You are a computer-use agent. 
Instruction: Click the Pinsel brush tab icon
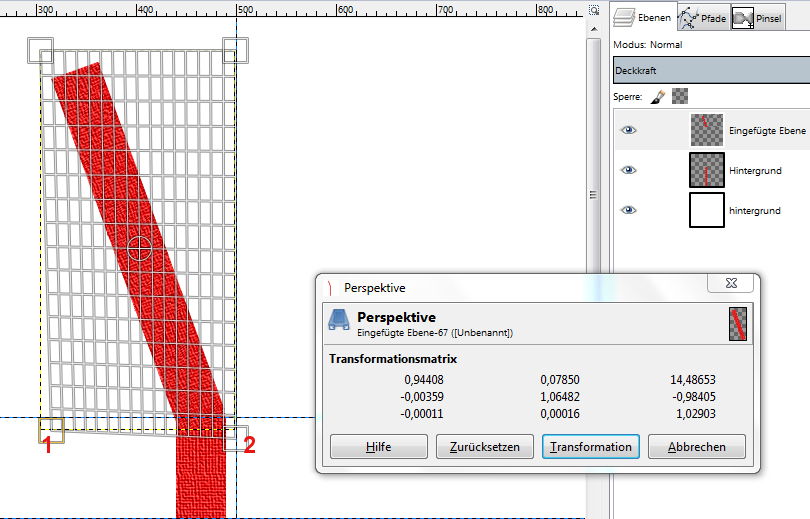pyautogui.click(x=742, y=18)
